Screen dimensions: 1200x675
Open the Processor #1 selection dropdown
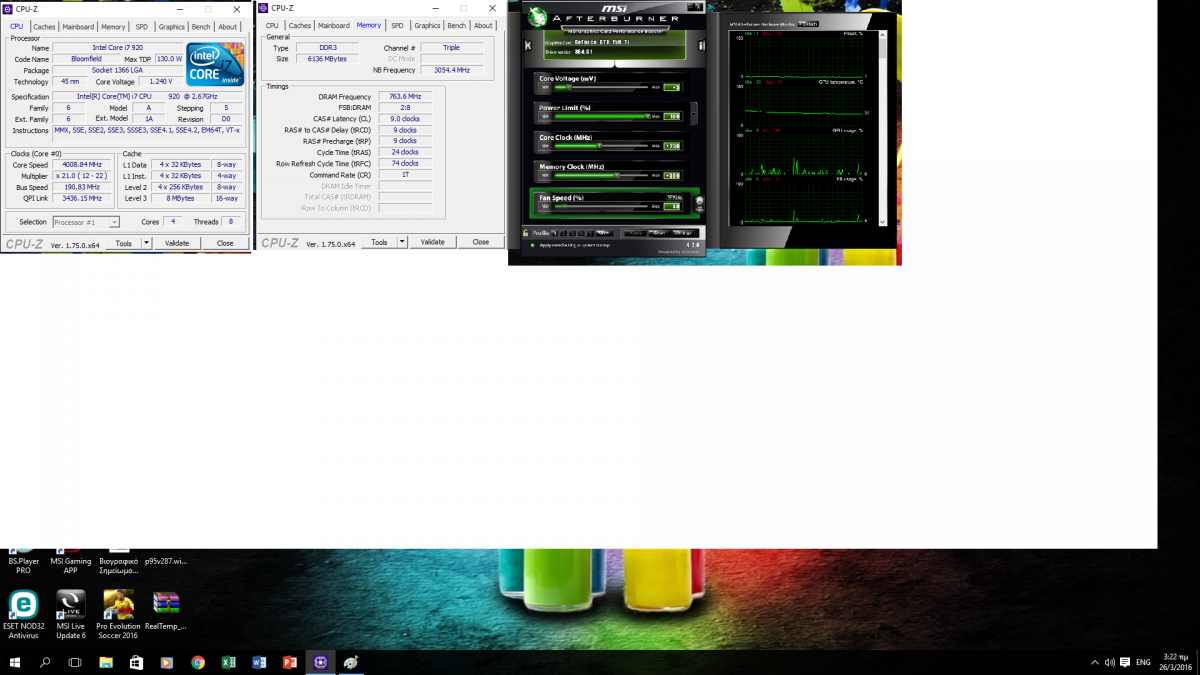tap(85, 222)
